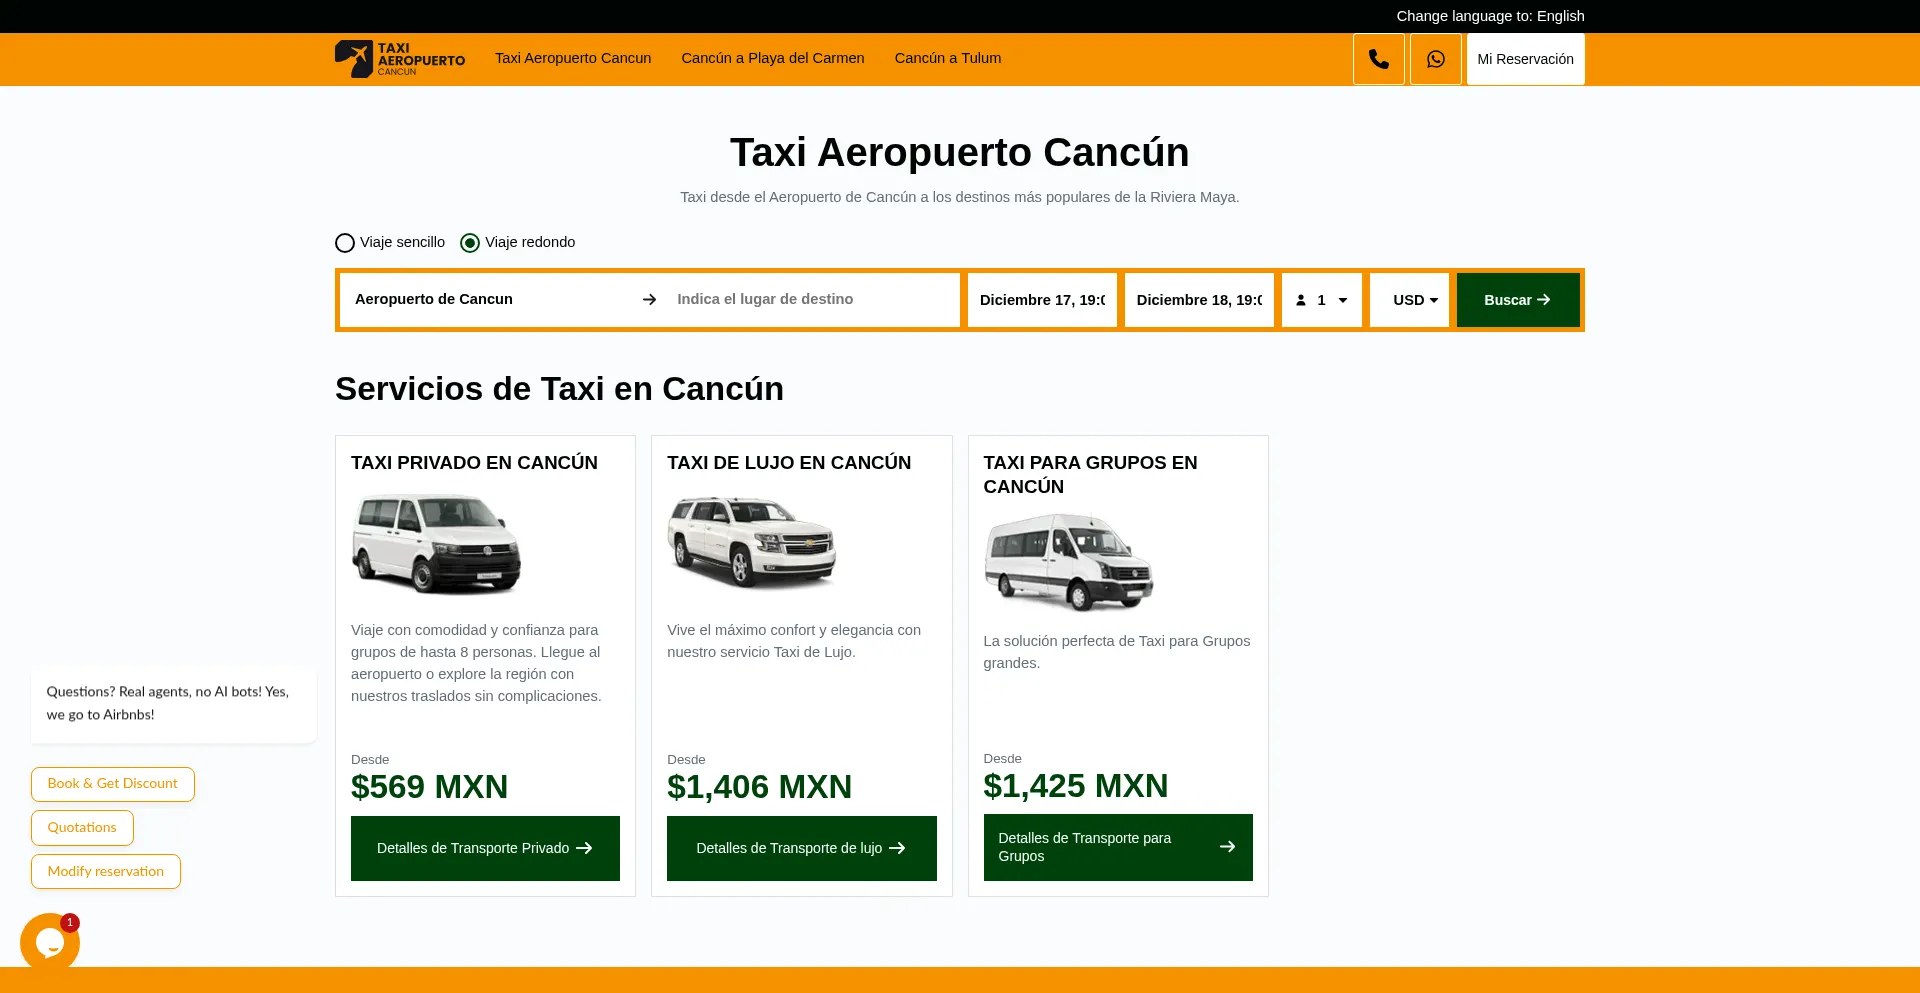Open the Diciembre 17 departure date picker
Image resolution: width=1920 pixels, height=993 pixels.
click(x=1041, y=299)
